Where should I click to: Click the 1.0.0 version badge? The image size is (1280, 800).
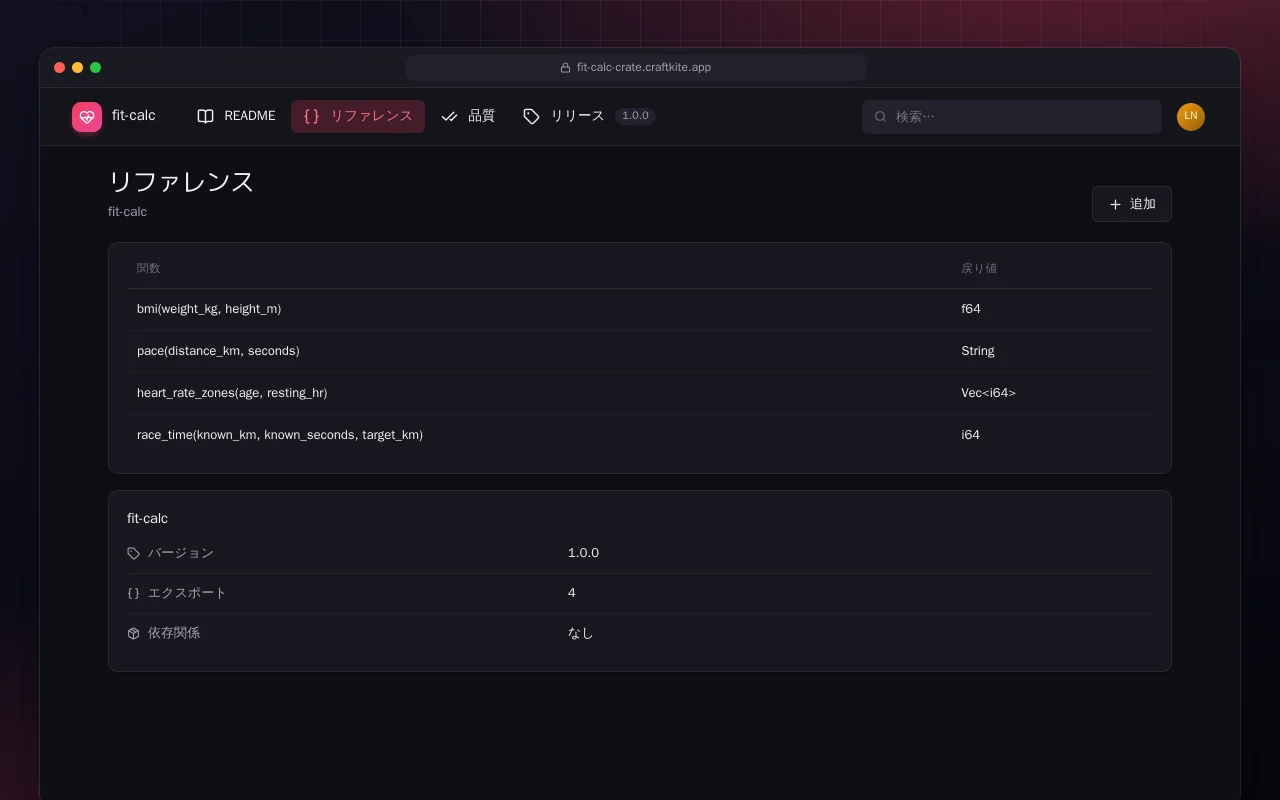click(635, 116)
